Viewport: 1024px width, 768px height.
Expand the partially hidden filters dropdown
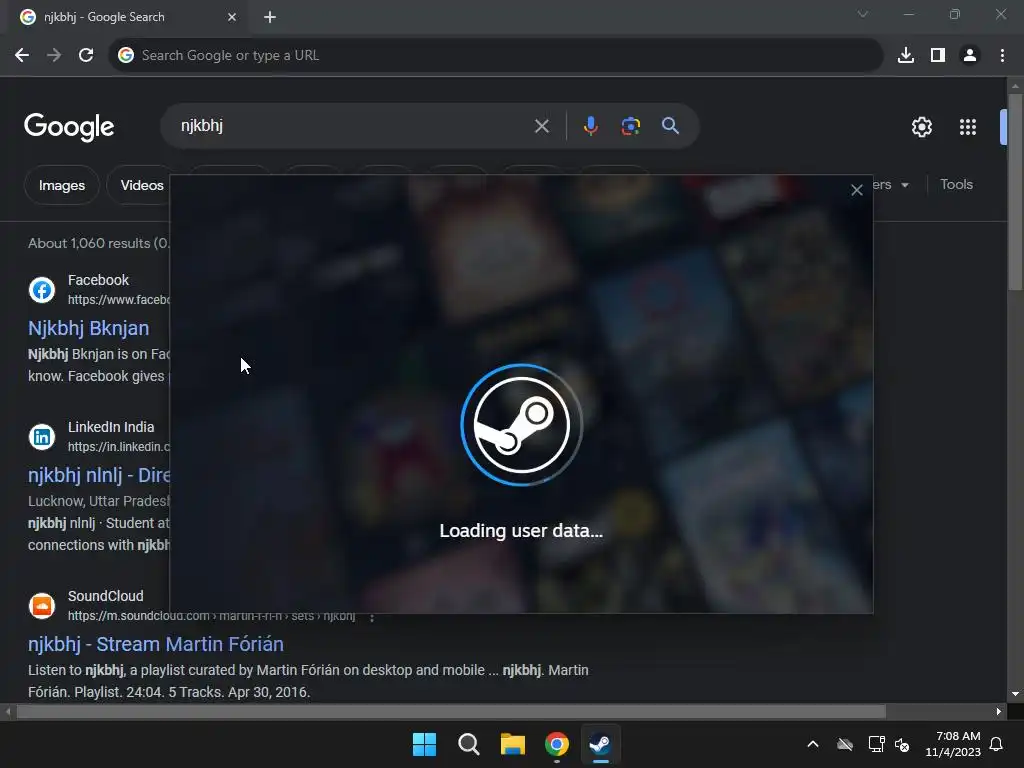[x=892, y=185]
